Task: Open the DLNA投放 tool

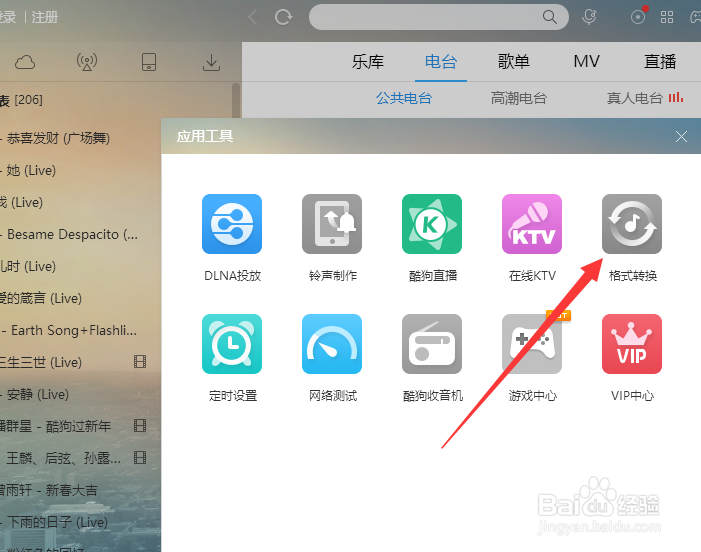Action: tap(232, 224)
